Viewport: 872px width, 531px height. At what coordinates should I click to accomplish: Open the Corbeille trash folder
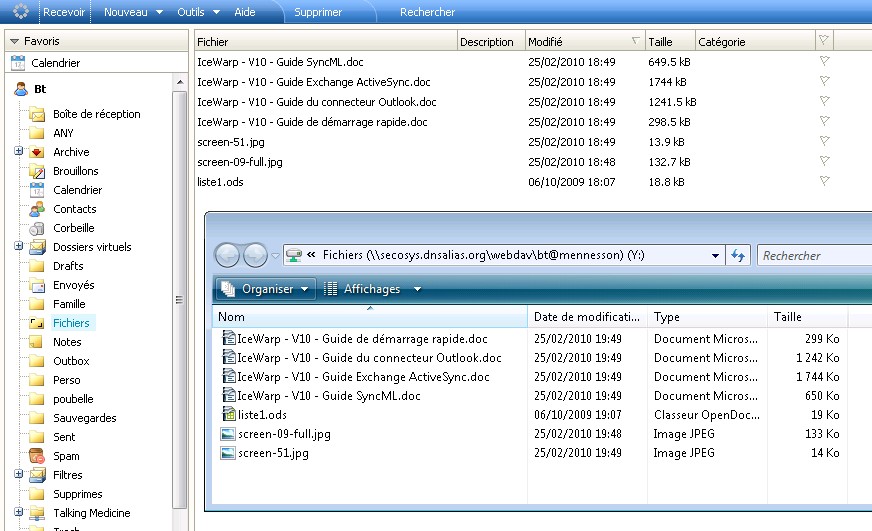pyautogui.click(x=73, y=228)
